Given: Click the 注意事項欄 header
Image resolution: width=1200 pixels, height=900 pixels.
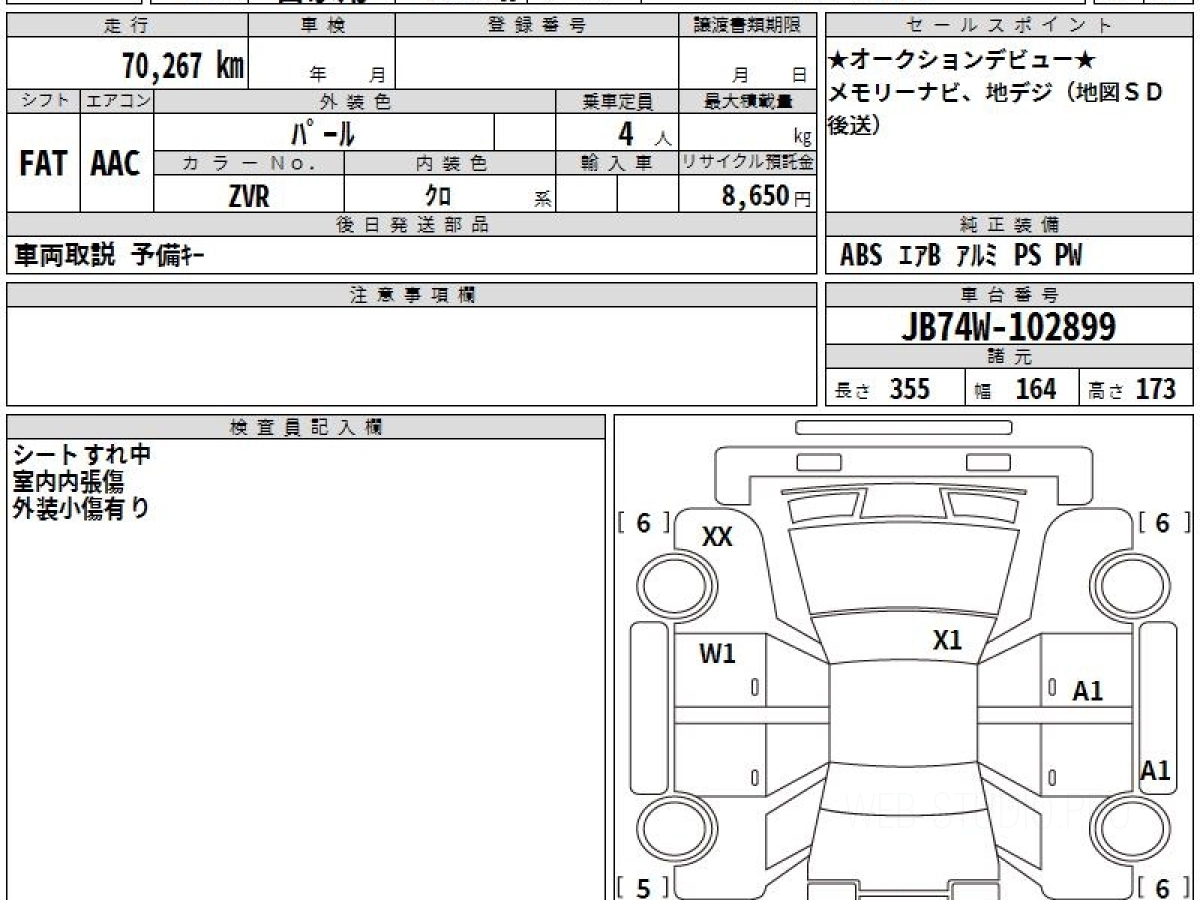Looking at the screenshot, I should tap(411, 294).
